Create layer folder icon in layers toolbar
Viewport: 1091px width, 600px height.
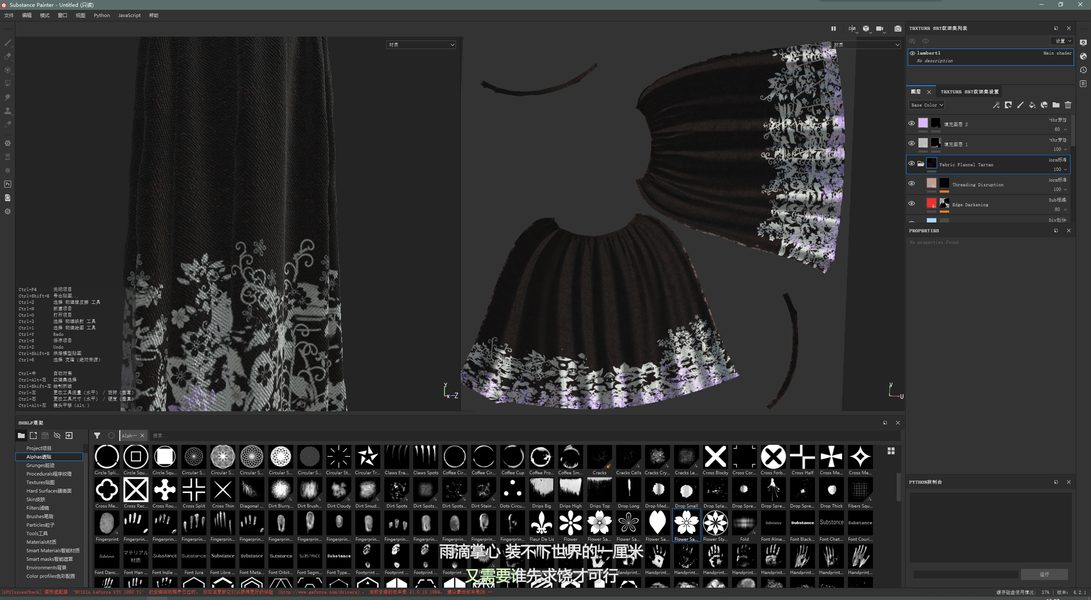tap(1056, 105)
